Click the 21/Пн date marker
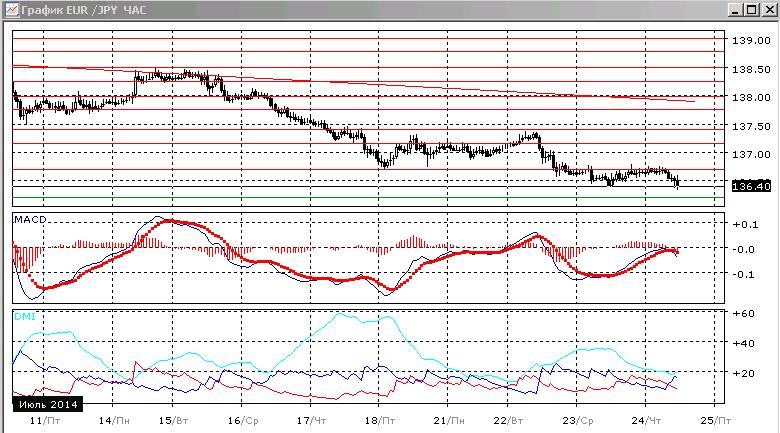 coord(449,421)
